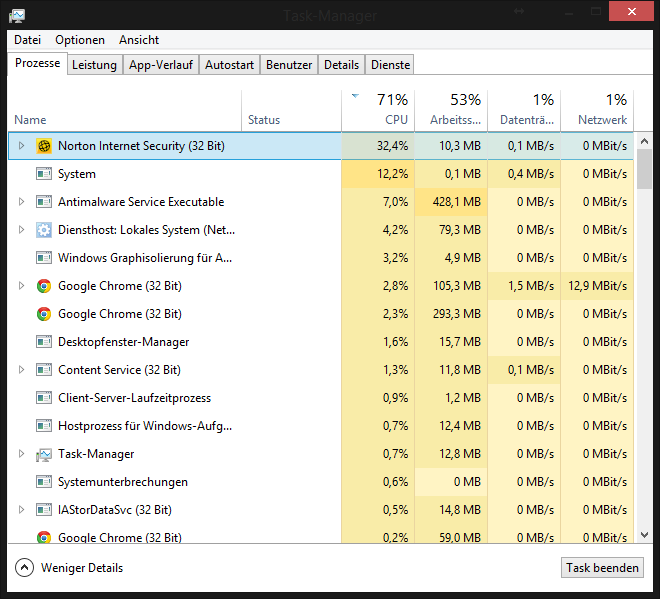Click the IAStorDataSvc process icon
Screen dimensions: 660x599
coord(44,510)
